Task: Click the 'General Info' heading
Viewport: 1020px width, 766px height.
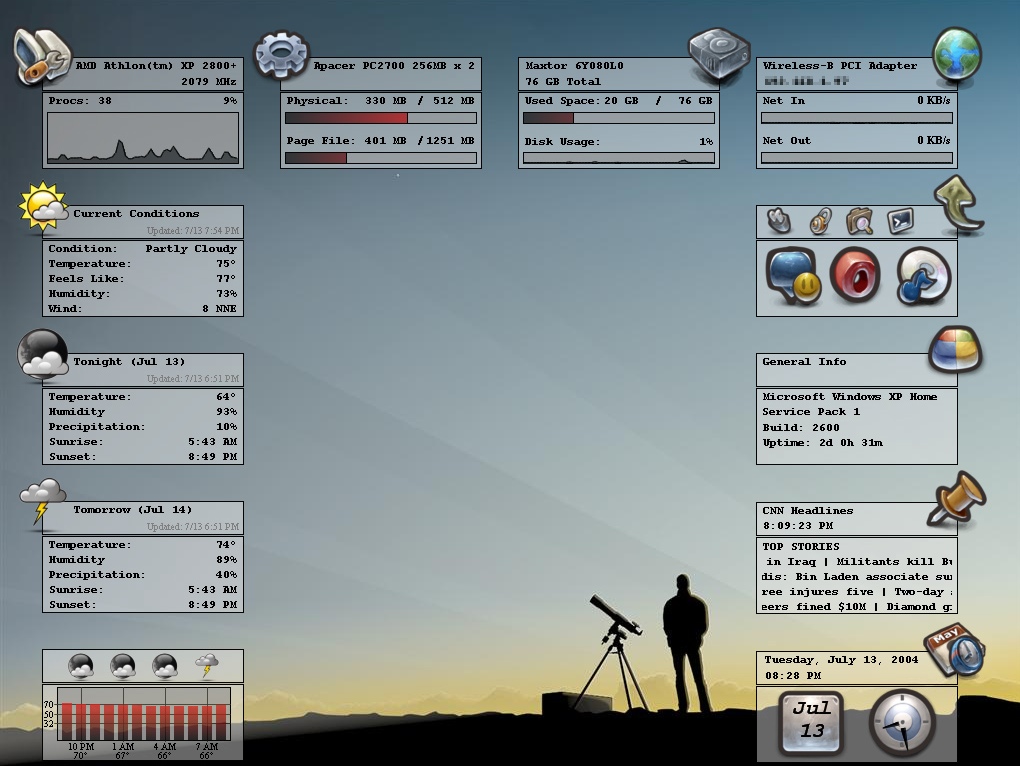Action: (x=804, y=362)
